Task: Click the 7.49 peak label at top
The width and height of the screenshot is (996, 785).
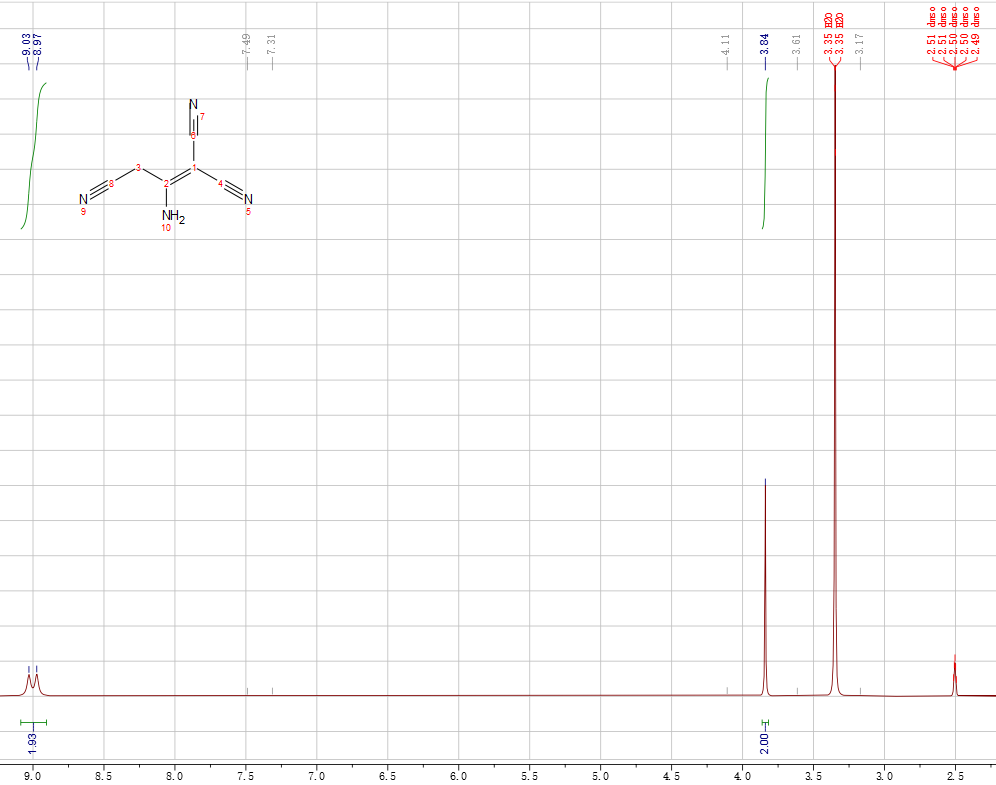Action: point(246,44)
